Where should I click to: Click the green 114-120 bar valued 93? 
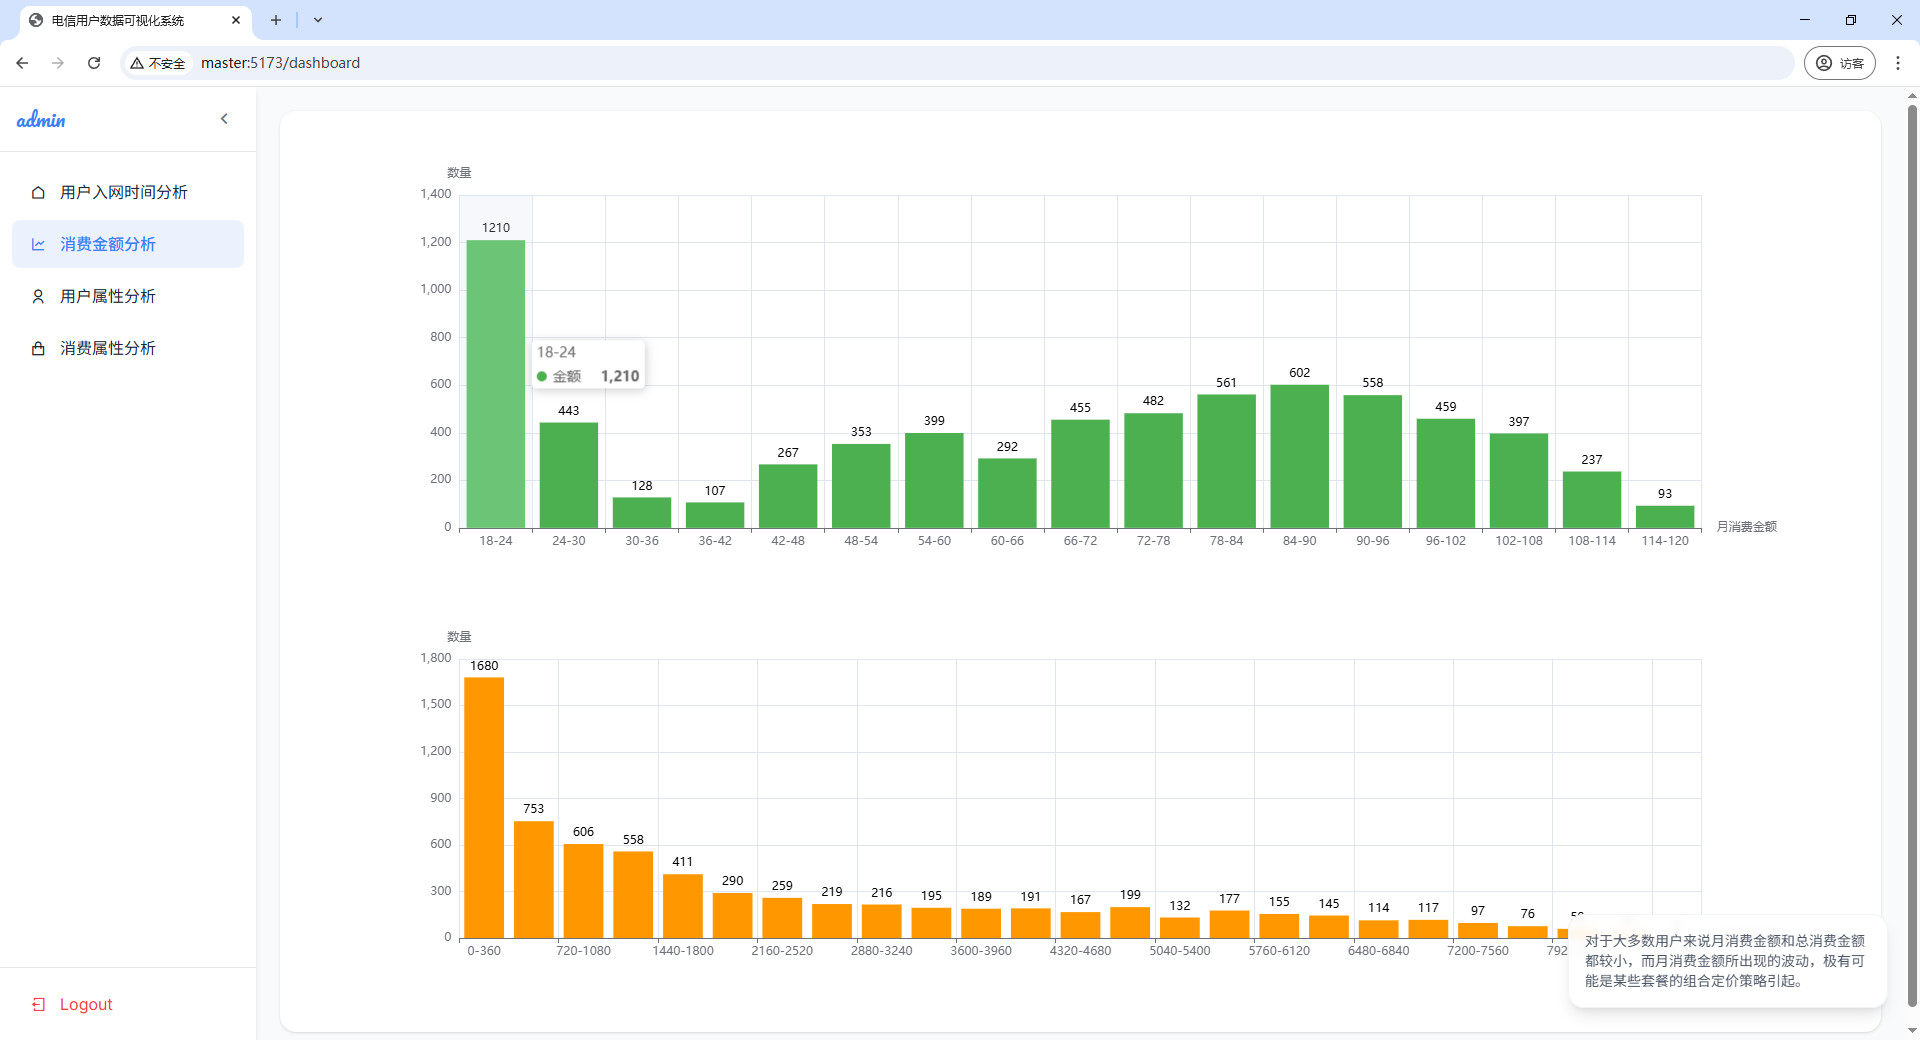1665,517
